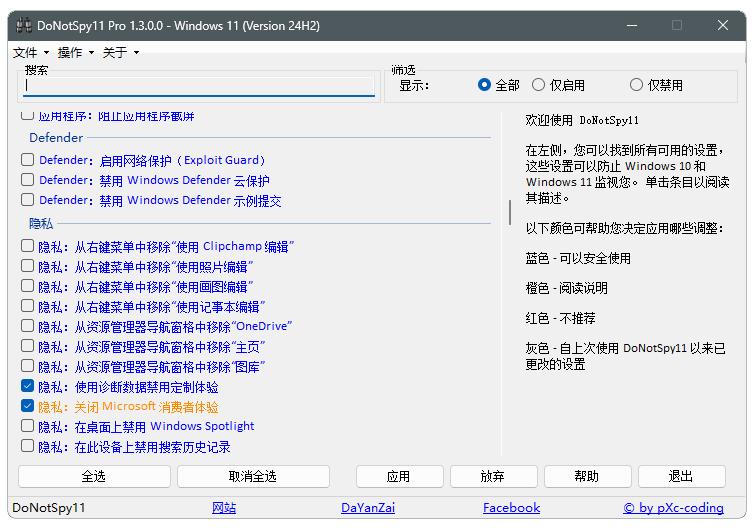This screenshot has height=531, width=755.
Task: Select the 仅禁用 filter option
Action: (x=636, y=86)
